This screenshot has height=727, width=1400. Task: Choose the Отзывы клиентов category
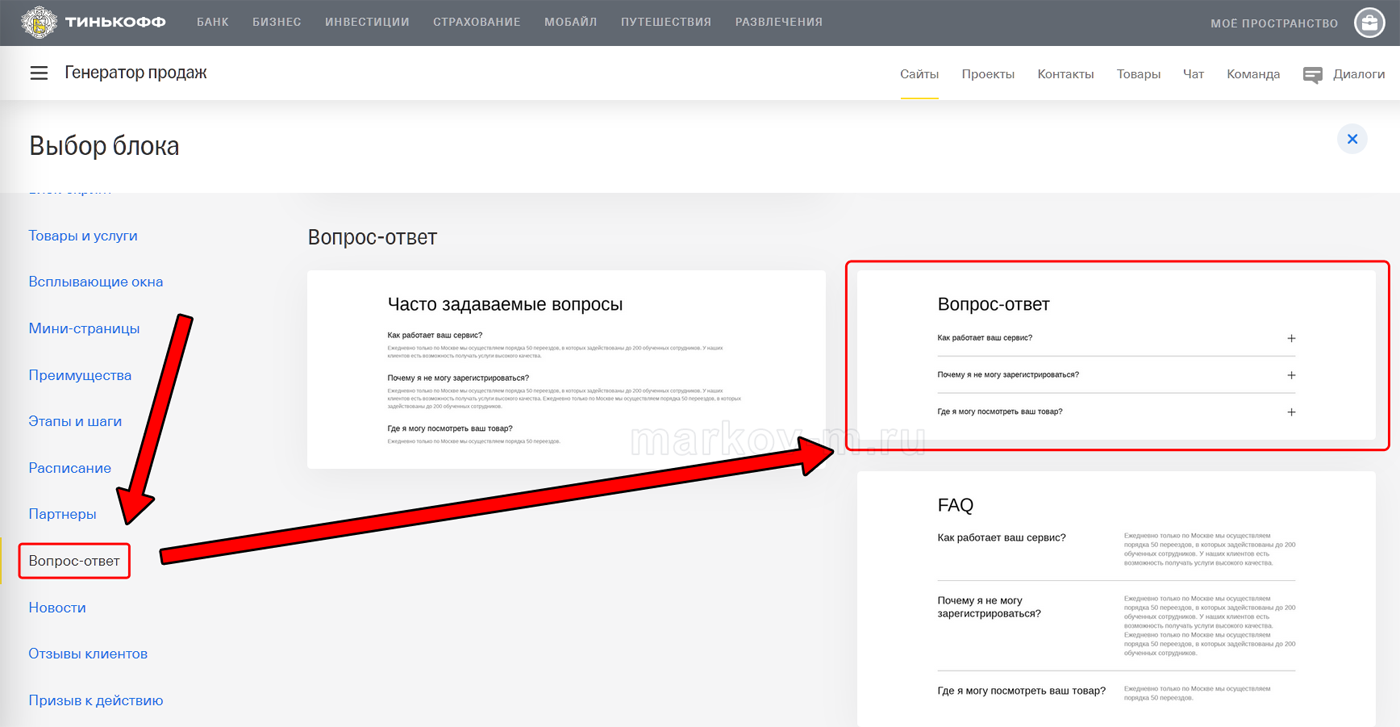tap(88, 654)
